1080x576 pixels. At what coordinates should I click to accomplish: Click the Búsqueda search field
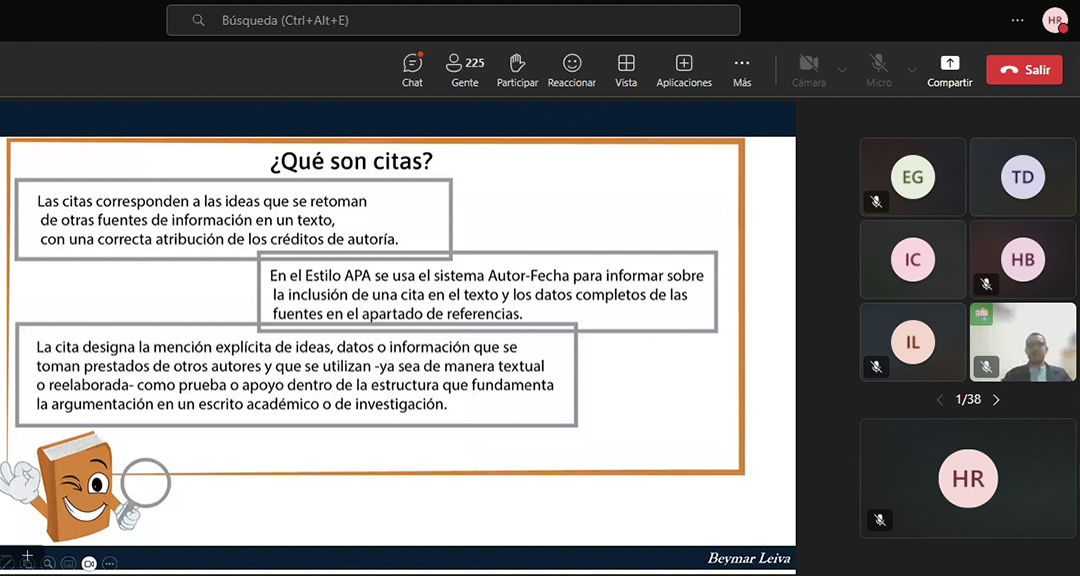(453, 20)
